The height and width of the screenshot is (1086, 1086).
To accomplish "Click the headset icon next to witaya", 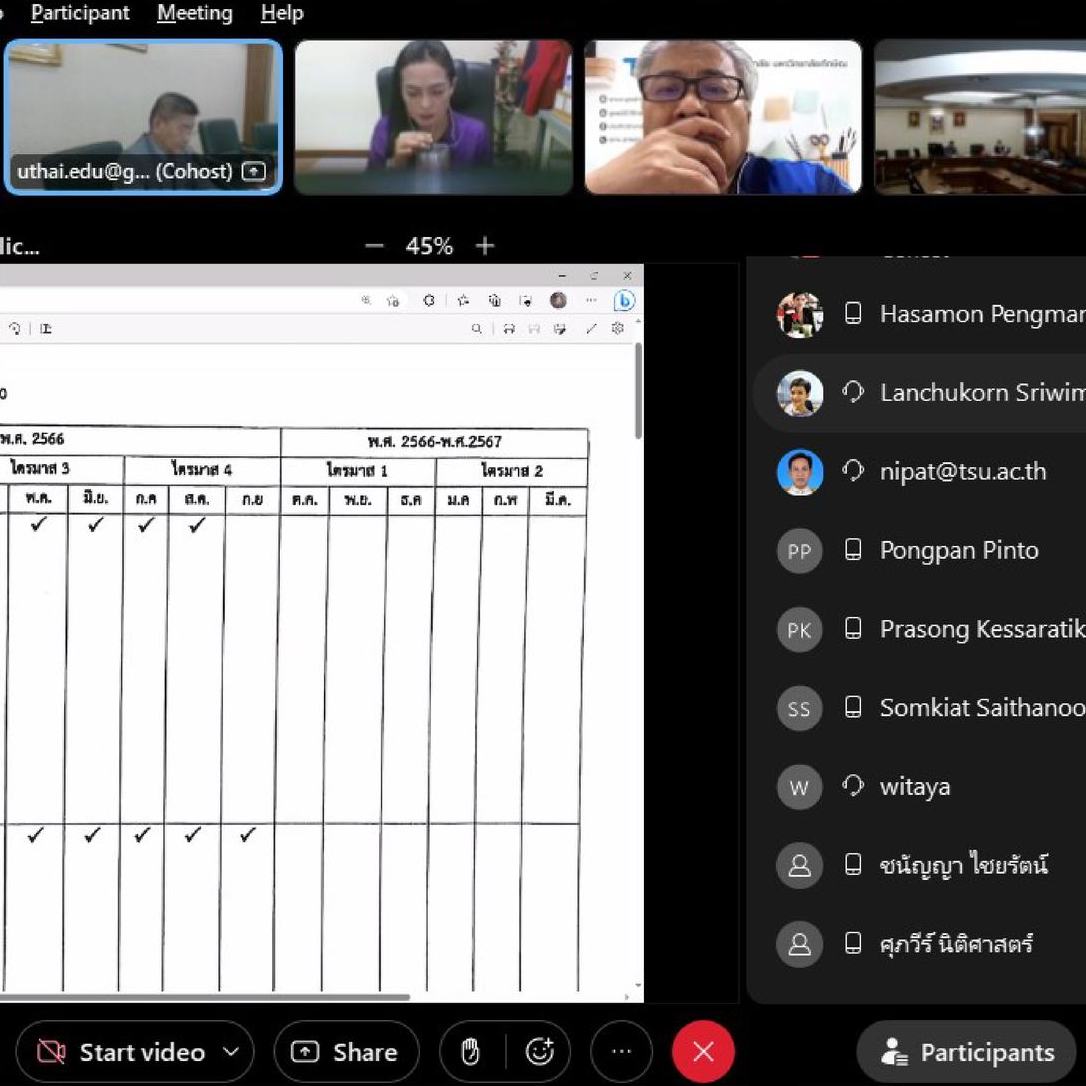I will pyautogui.click(x=853, y=785).
